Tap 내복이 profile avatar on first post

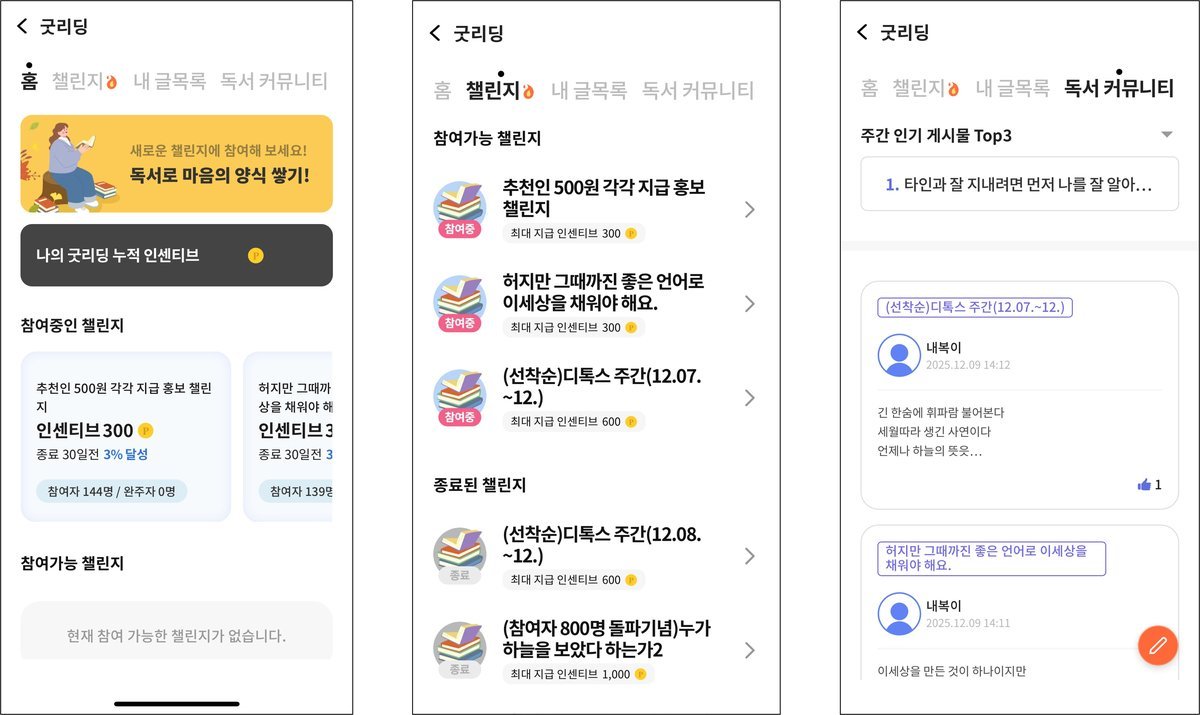click(x=898, y=355)
